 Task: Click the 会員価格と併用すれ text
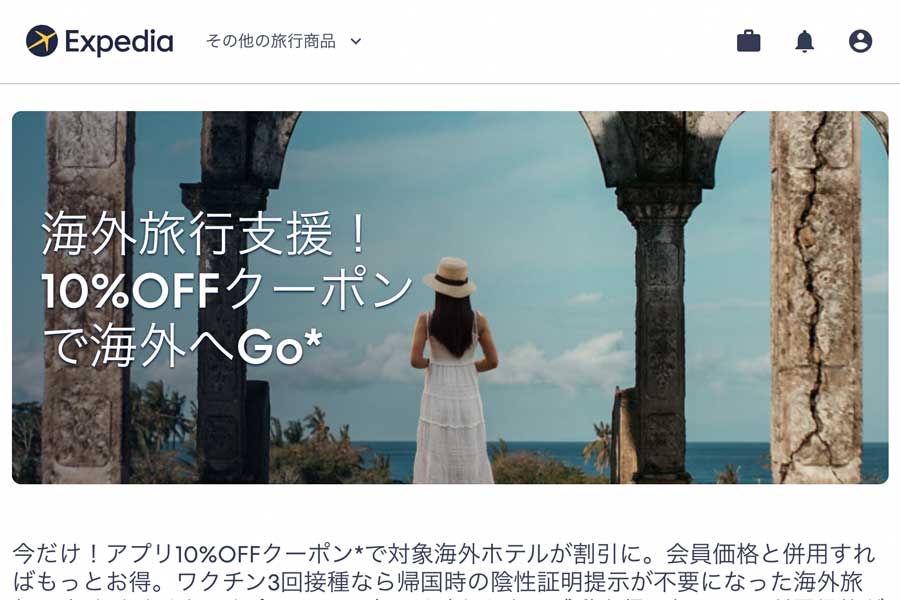(x=770, y=553)
